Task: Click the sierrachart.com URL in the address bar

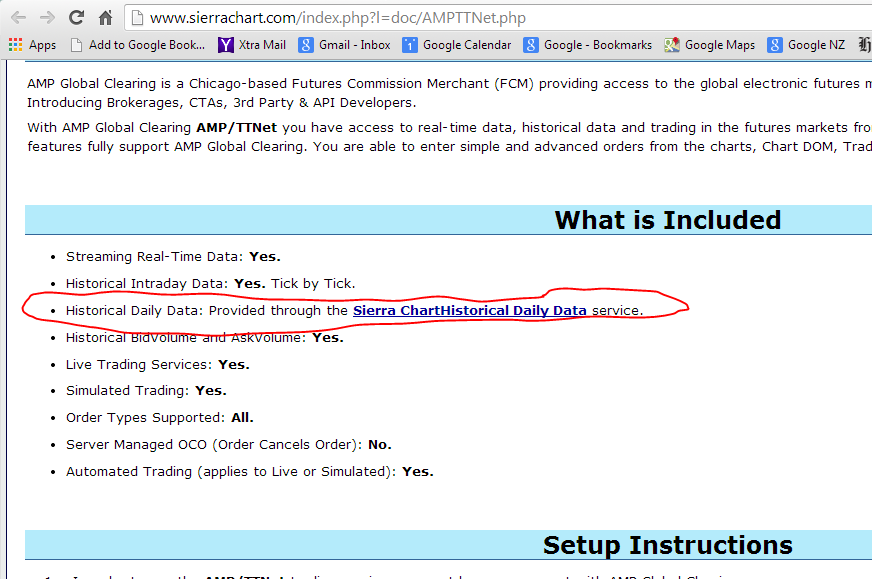Action: (x=338, y=18)
